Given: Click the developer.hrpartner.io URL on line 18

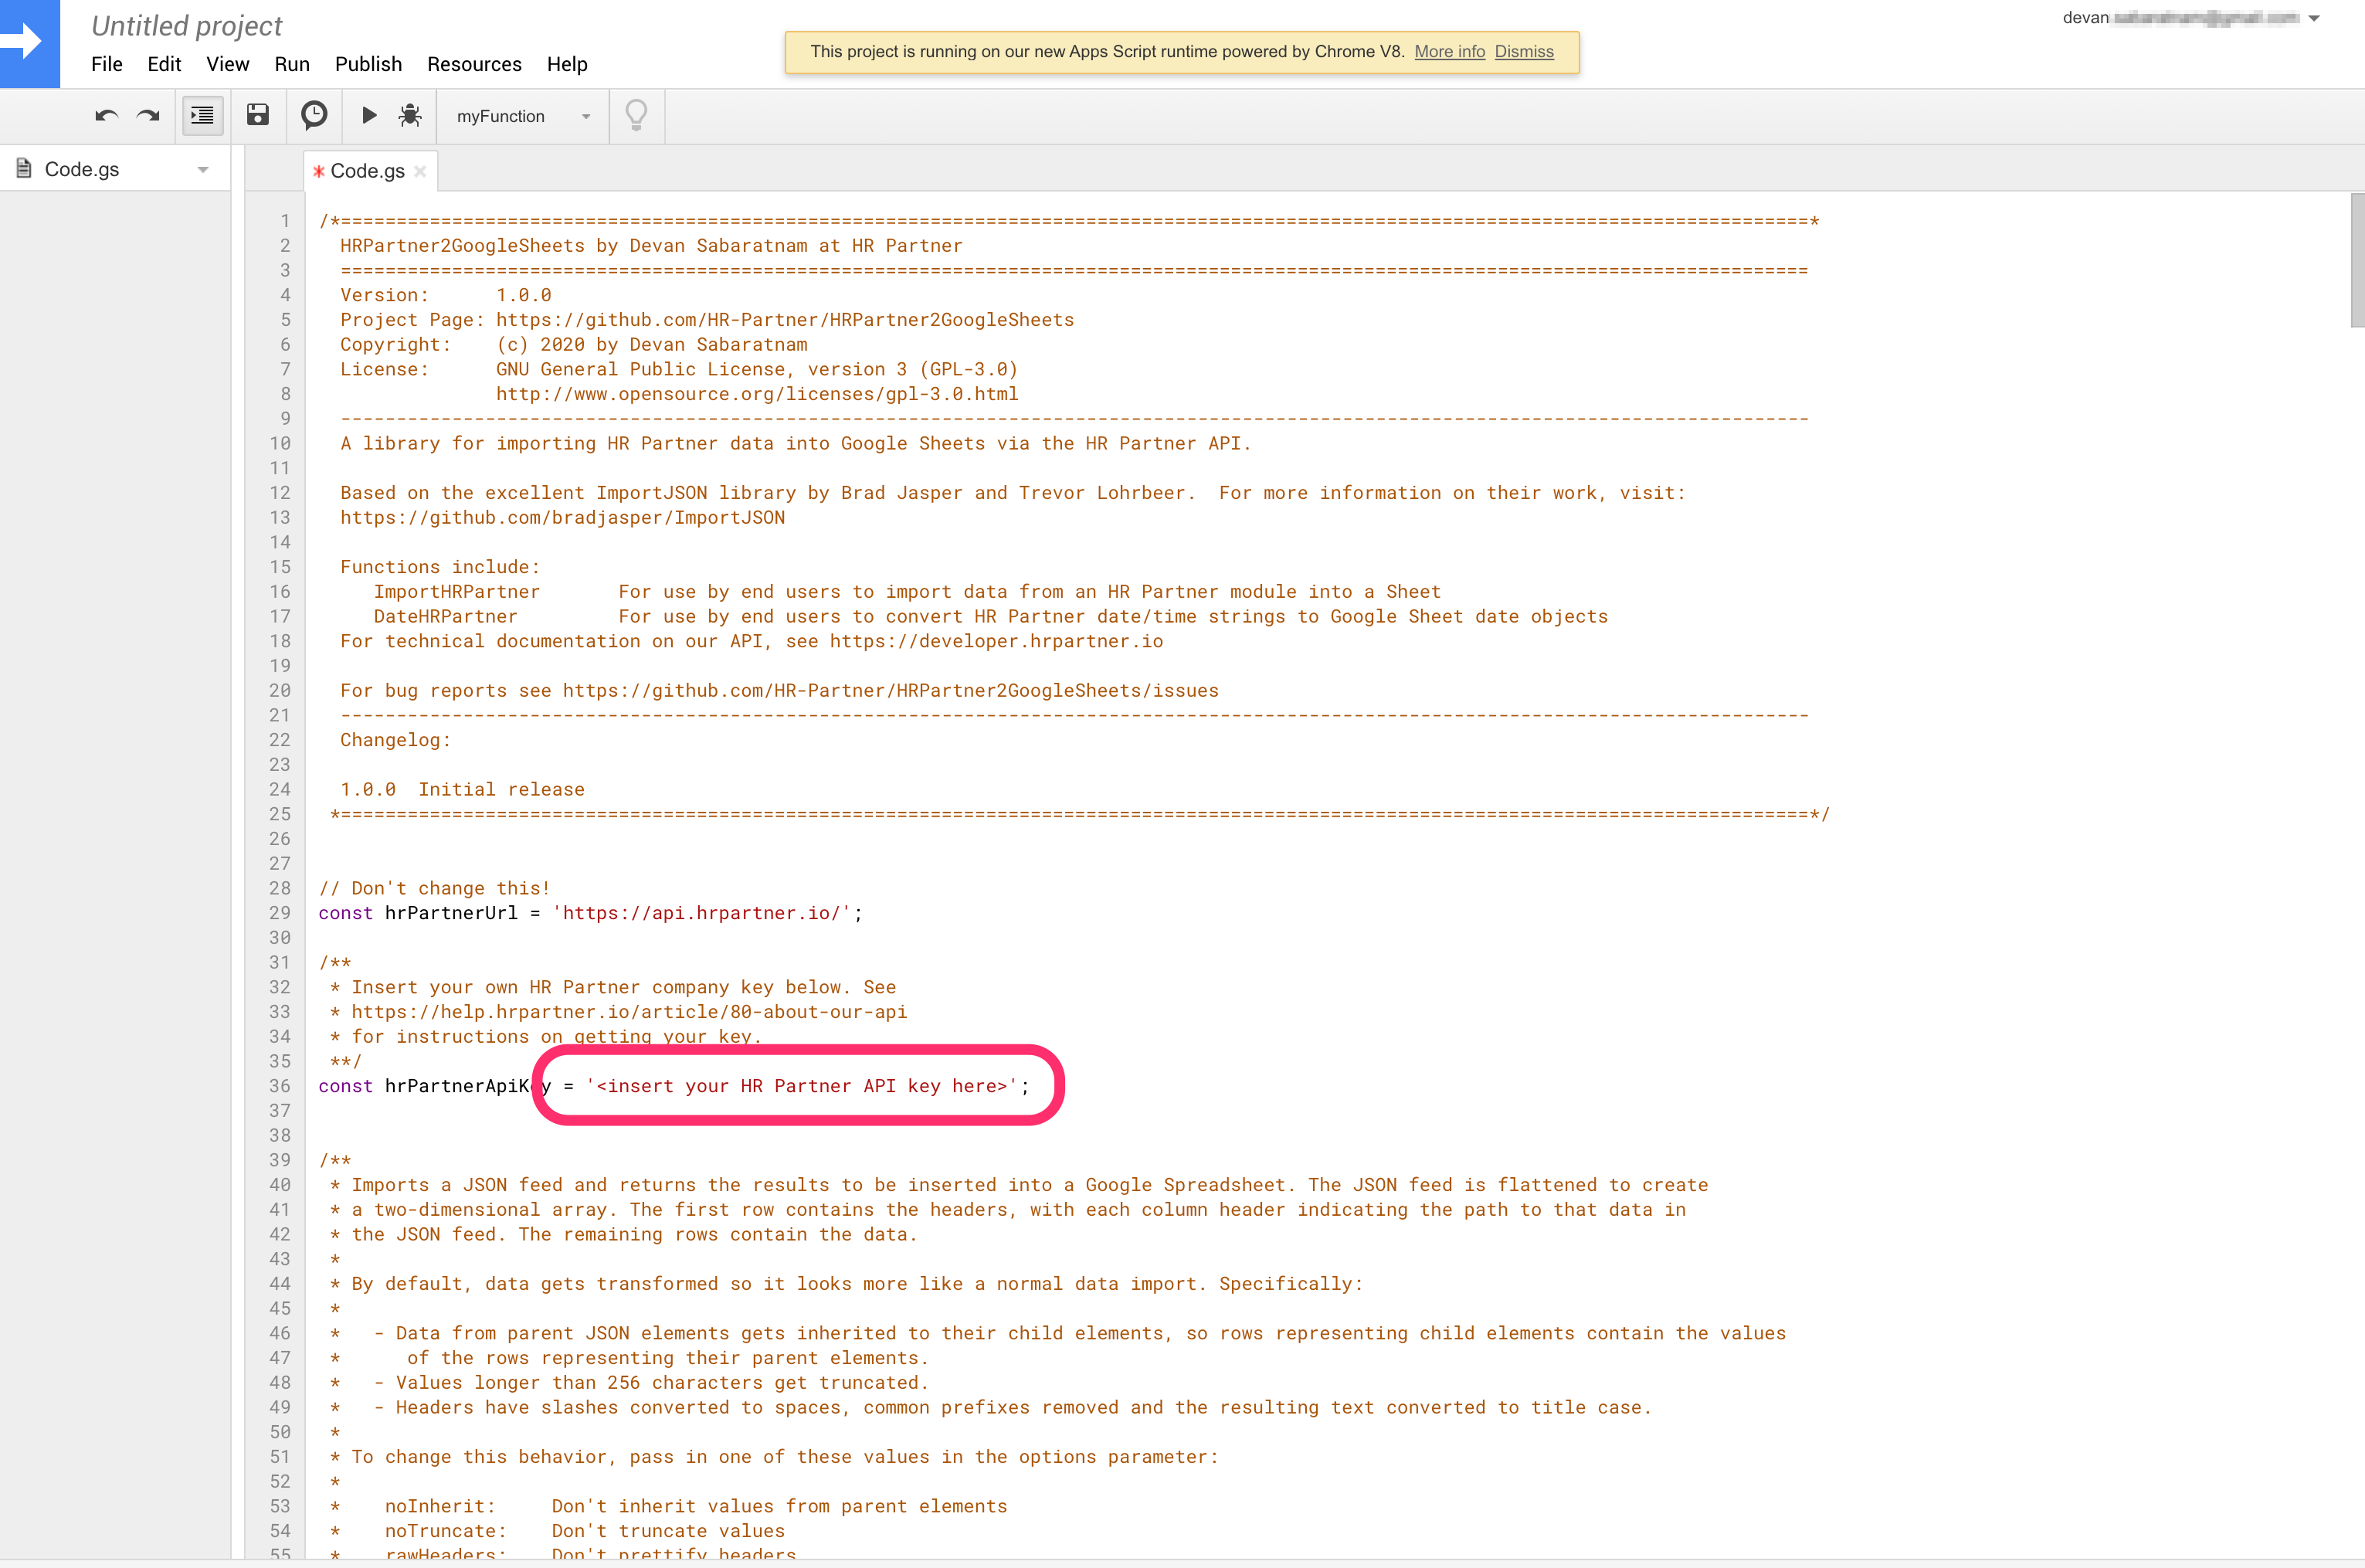Looking at the screenshot, I should tap(996, 641).
